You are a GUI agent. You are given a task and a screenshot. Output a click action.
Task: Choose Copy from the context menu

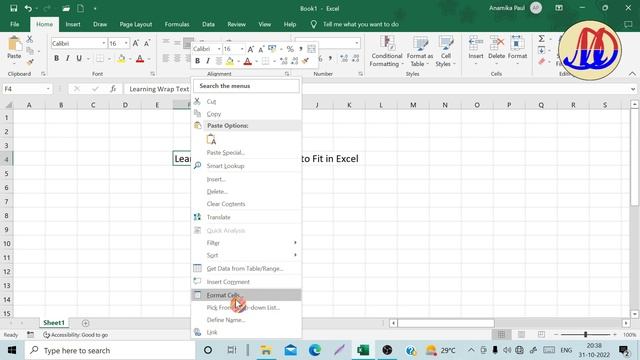click(246, 114)
